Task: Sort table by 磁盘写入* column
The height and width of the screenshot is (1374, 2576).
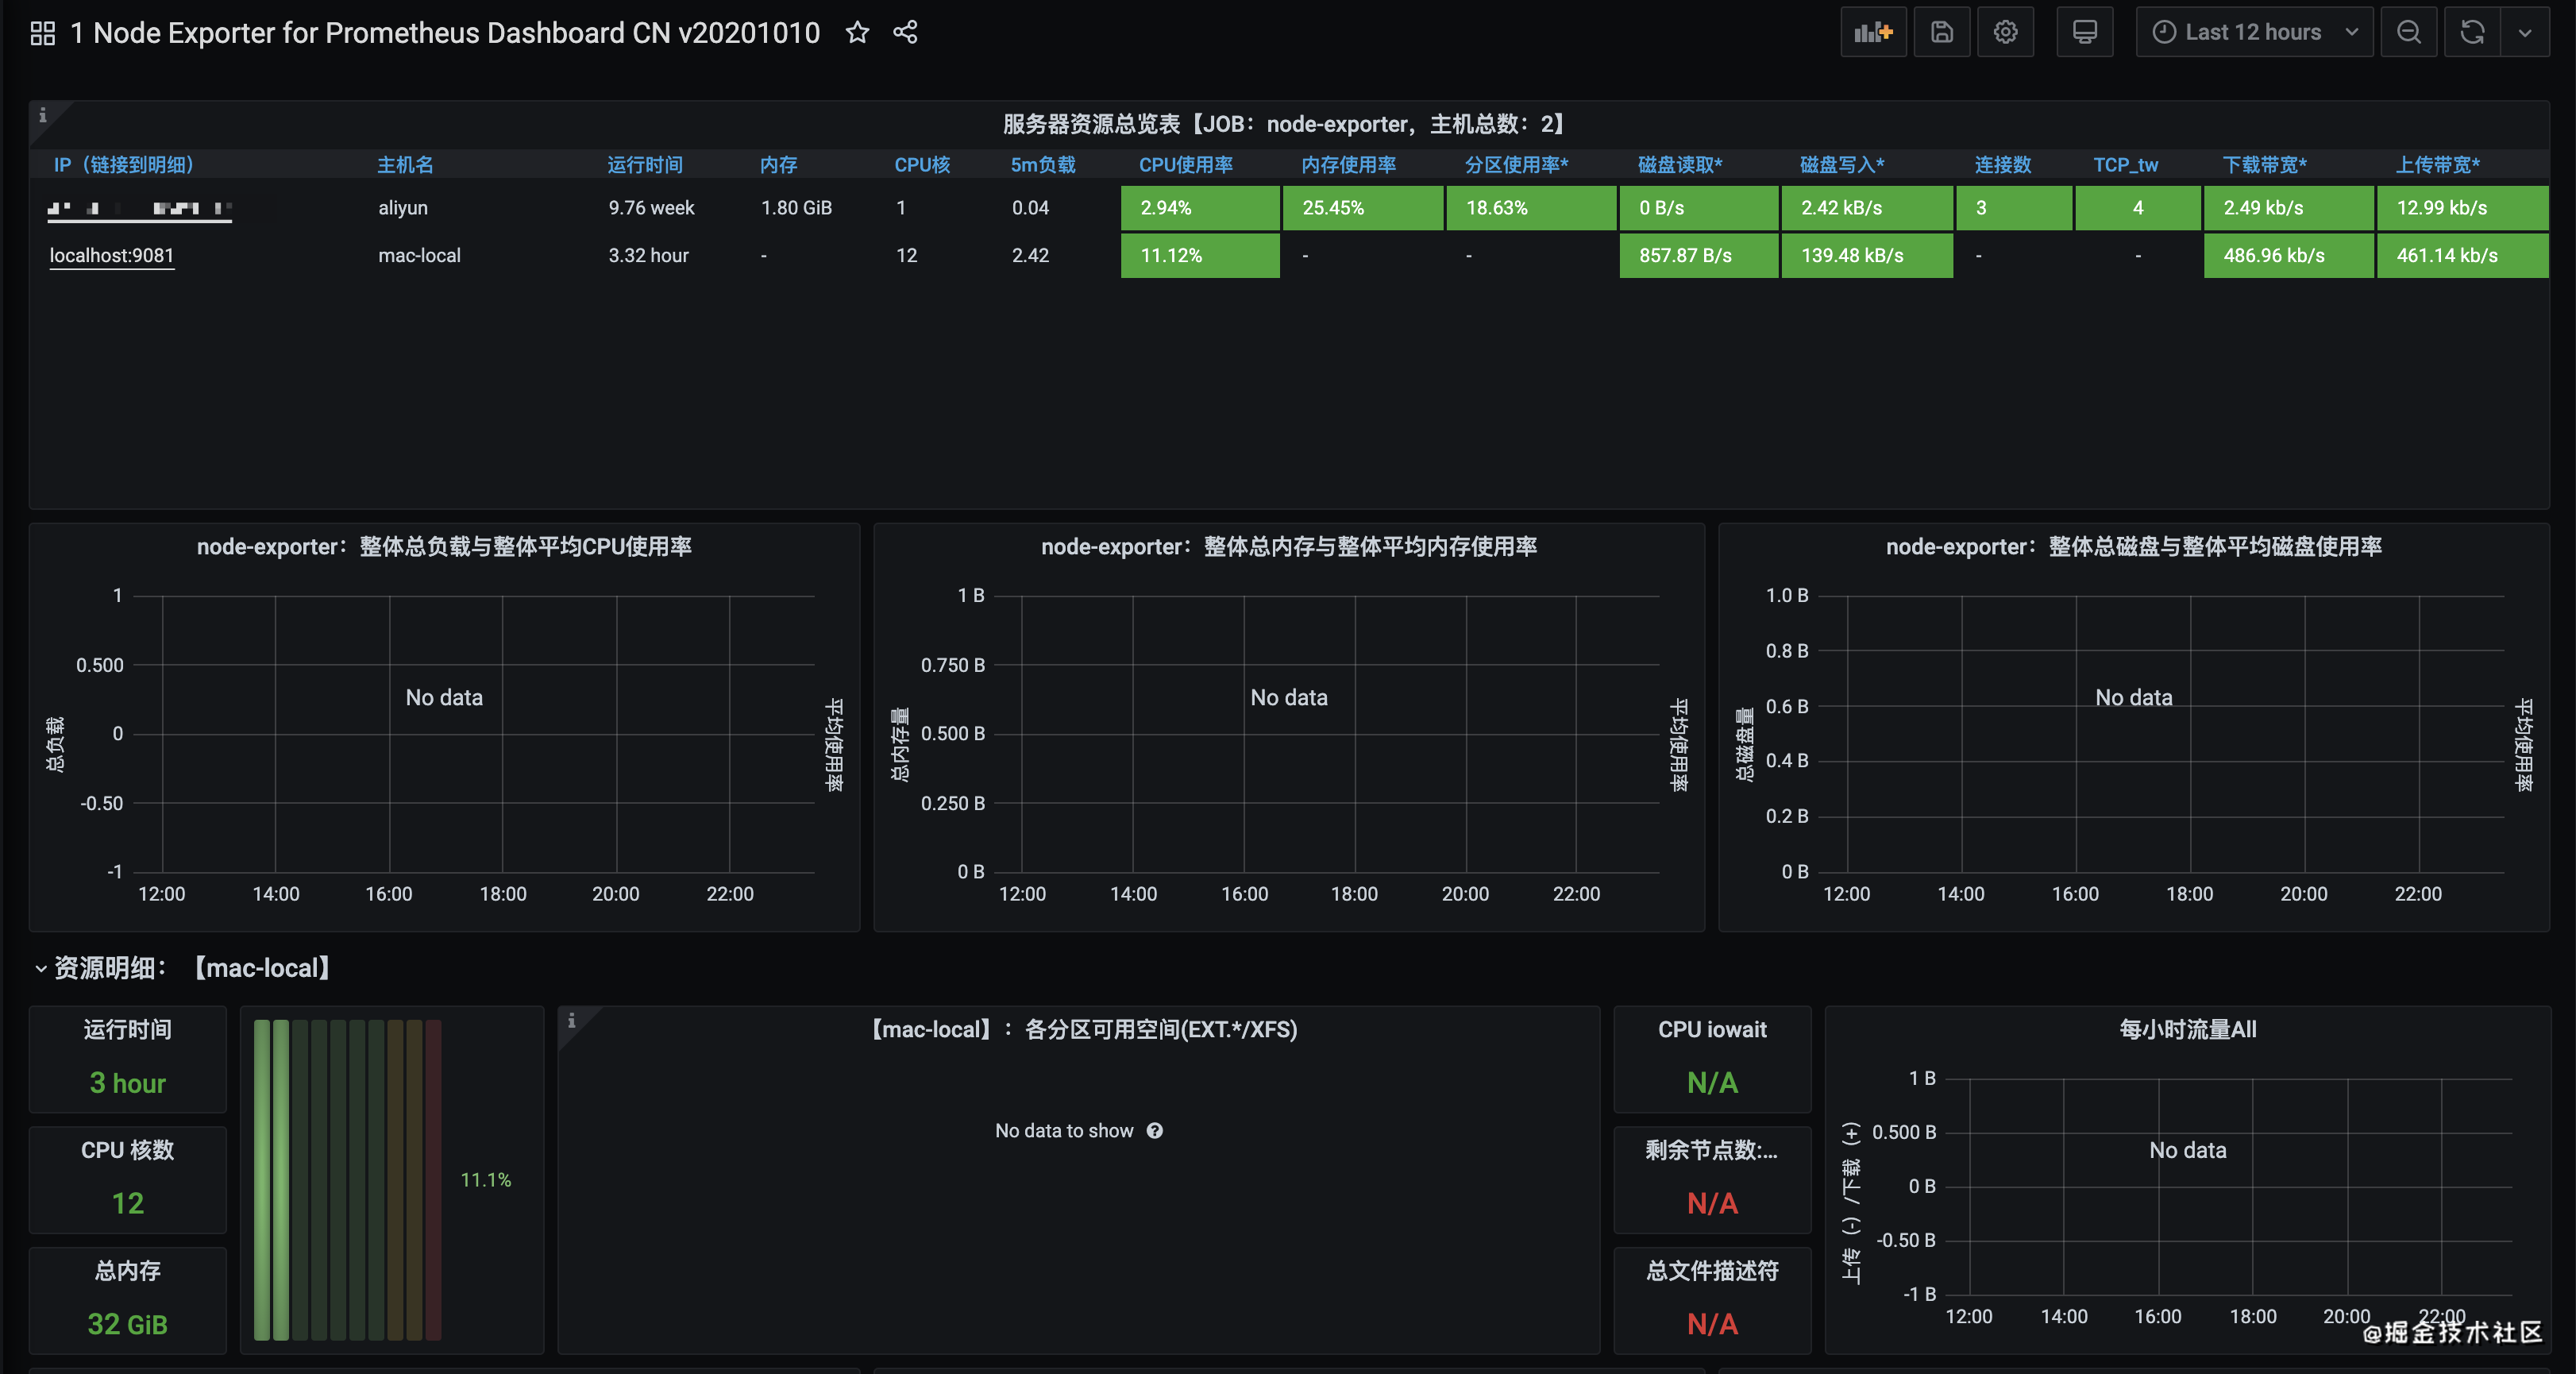Action: 1842,165
